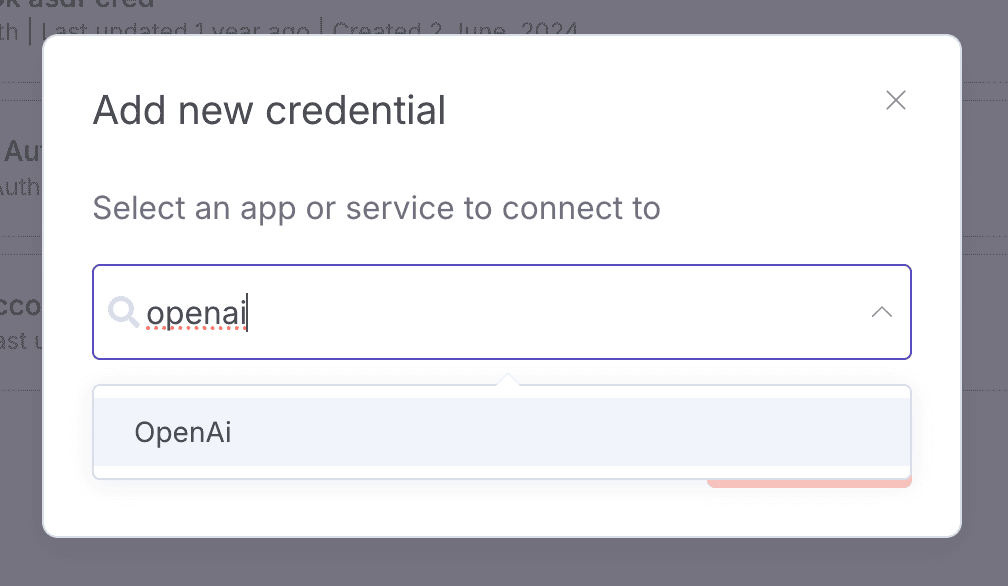The height and width of the screenshot is (586, 1008).
Task: Click the typed text 'openai' in the search box
Action: click(x=196, y=312)
